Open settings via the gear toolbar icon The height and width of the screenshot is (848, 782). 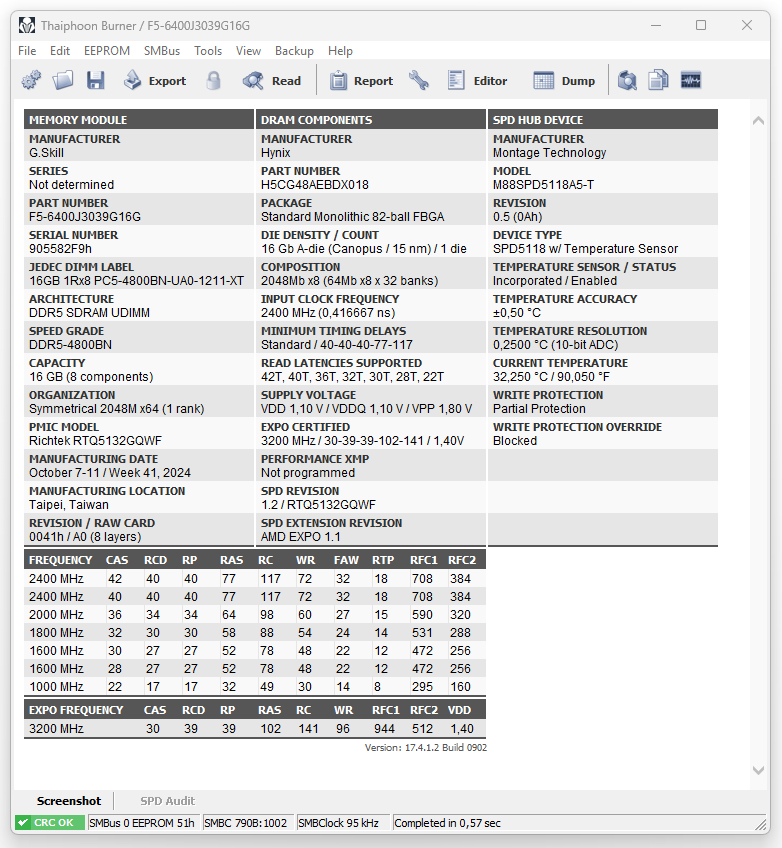pos(31,81)
